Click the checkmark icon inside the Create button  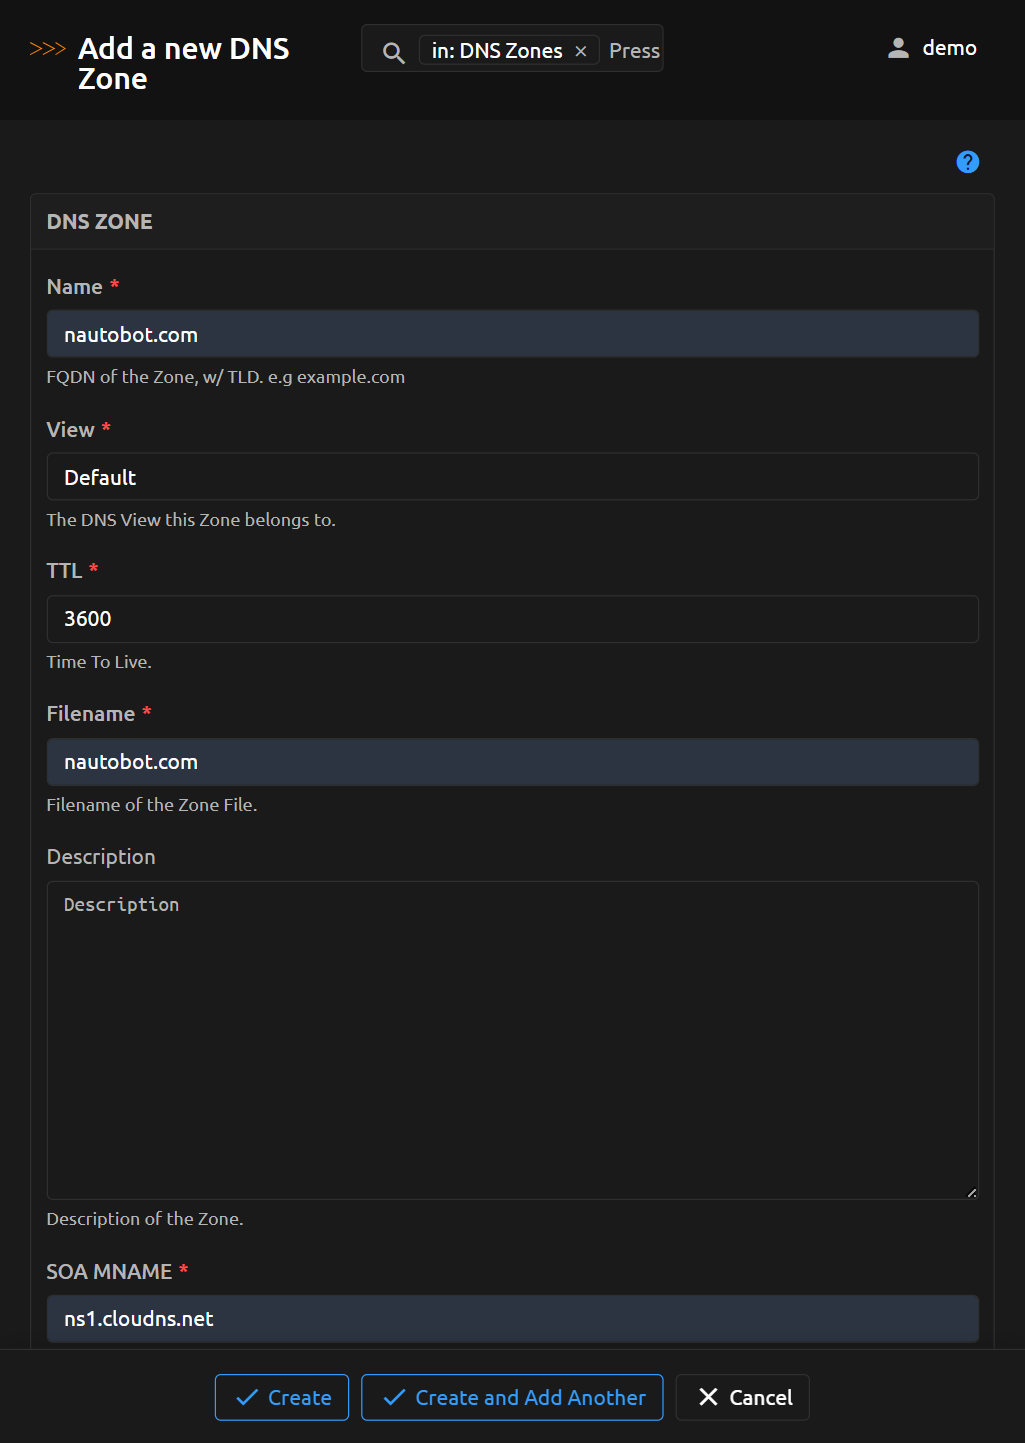246,1397
